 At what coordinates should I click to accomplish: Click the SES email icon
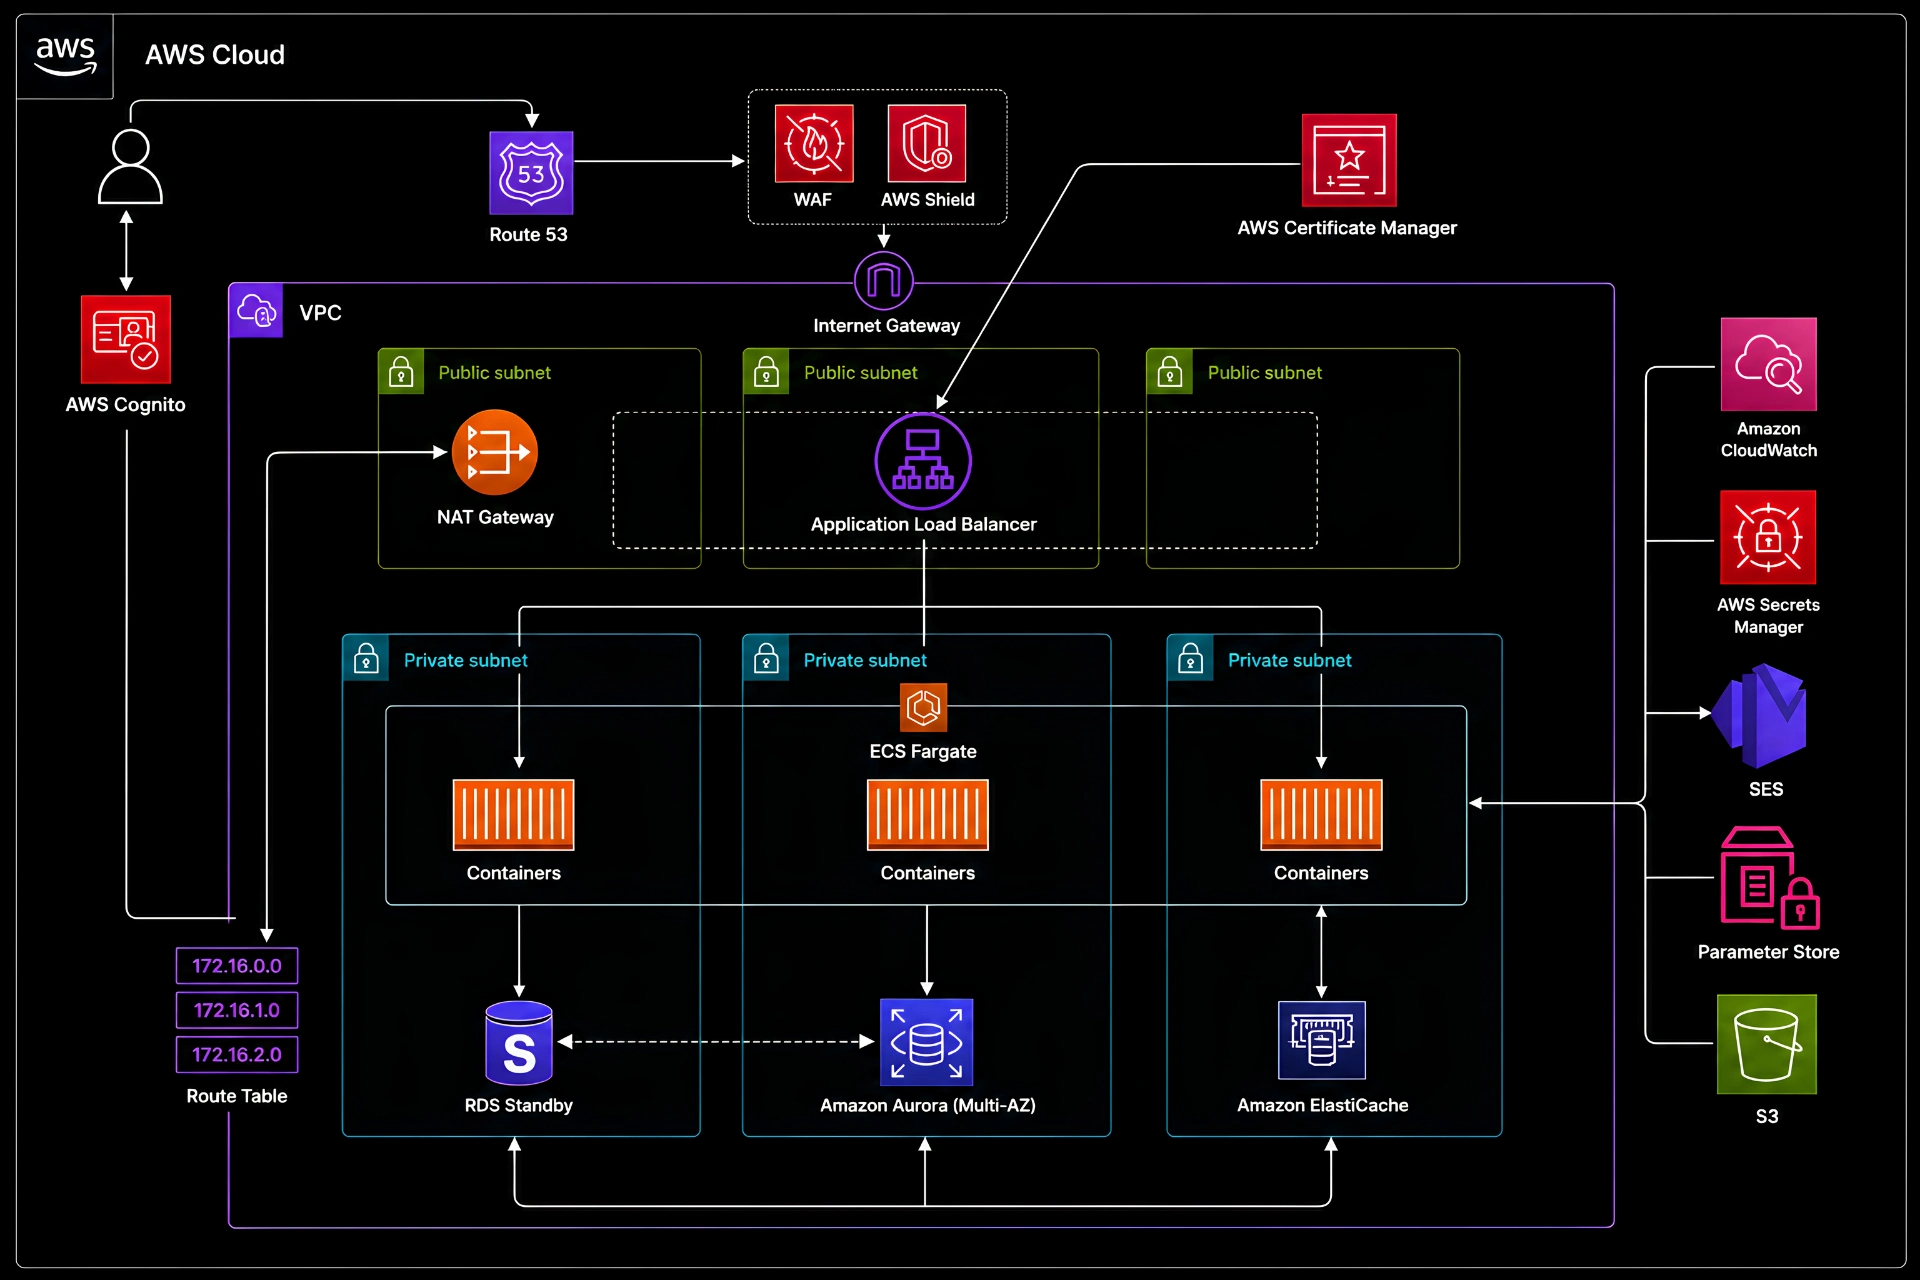pos(1760,715)
